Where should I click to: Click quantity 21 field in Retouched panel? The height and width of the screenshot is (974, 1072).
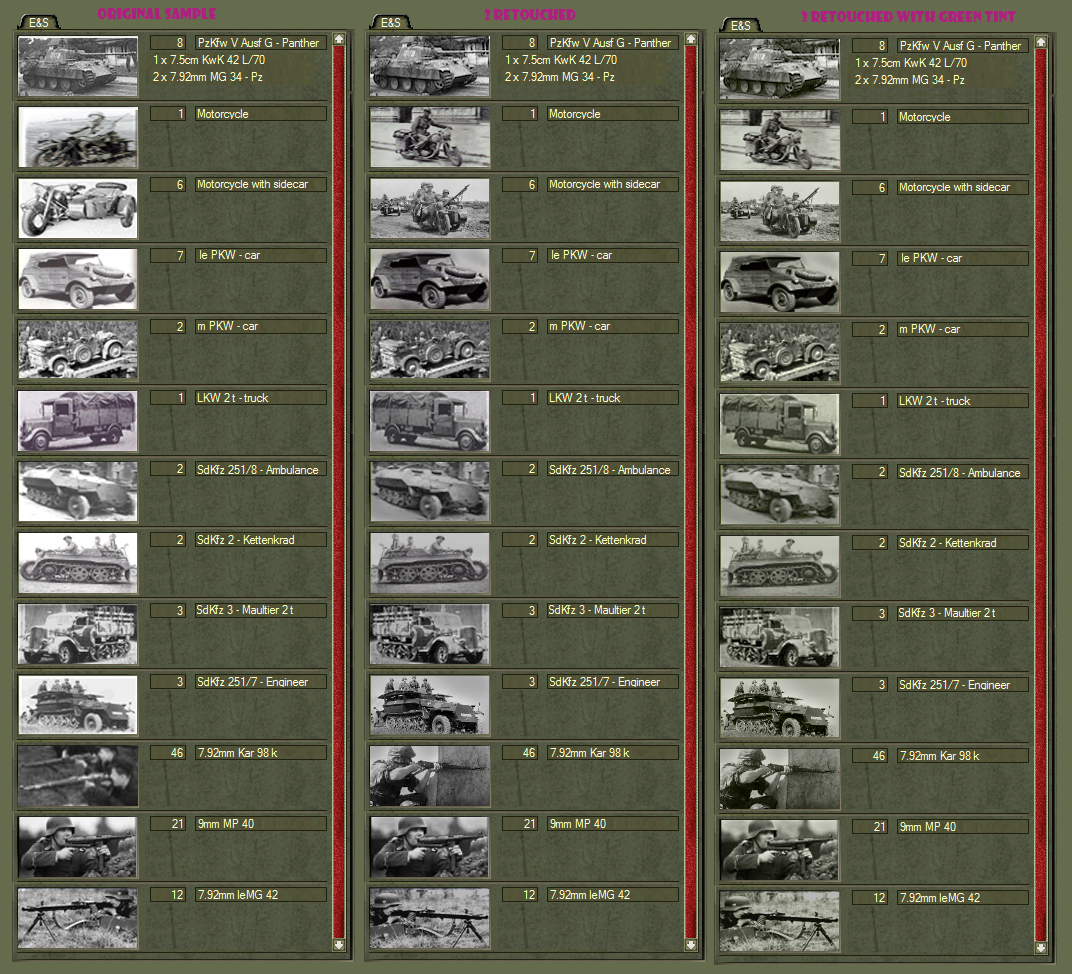(x=520, y=824)
